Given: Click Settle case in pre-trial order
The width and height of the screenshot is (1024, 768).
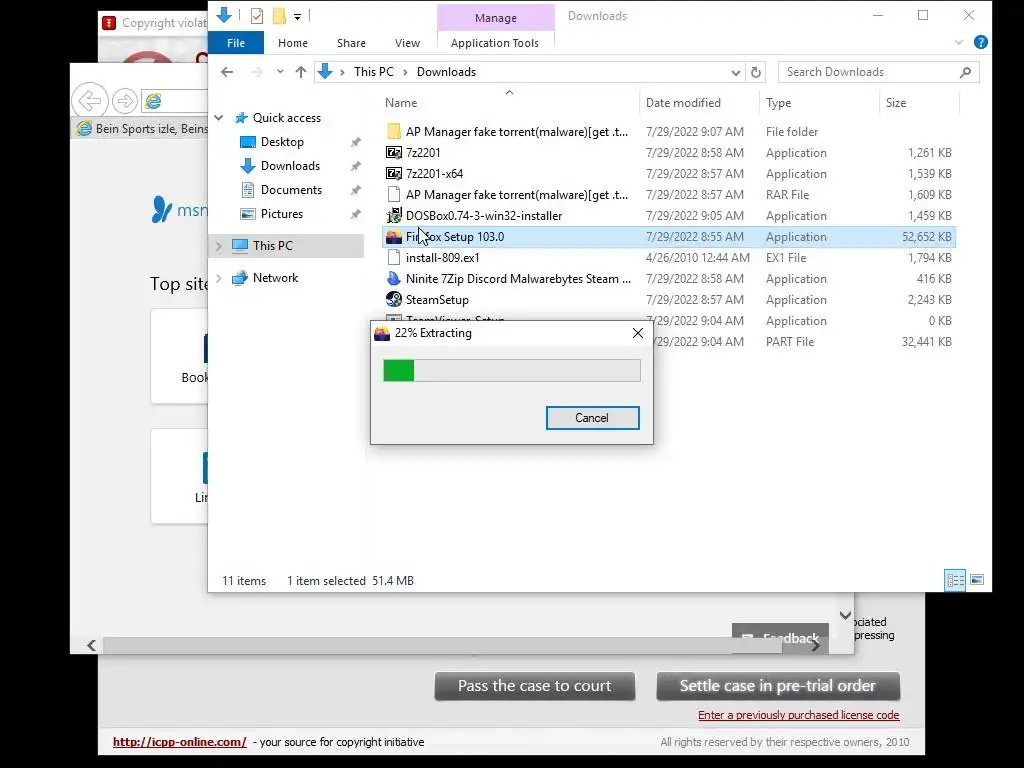Looking at the screenshot, I should coord(778,686).
